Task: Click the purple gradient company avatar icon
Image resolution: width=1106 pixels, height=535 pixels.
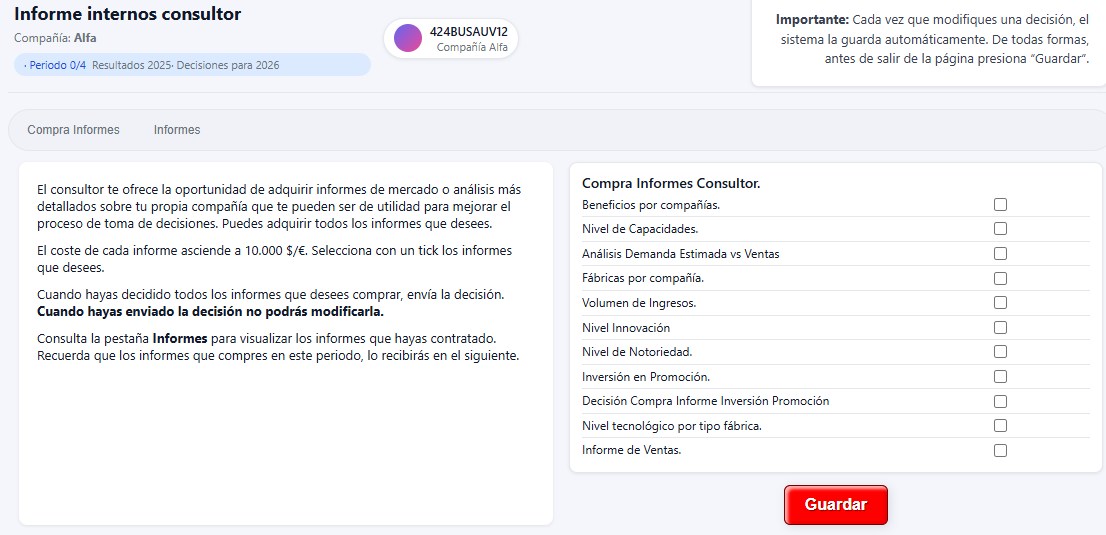Action: tap(408, 38)
